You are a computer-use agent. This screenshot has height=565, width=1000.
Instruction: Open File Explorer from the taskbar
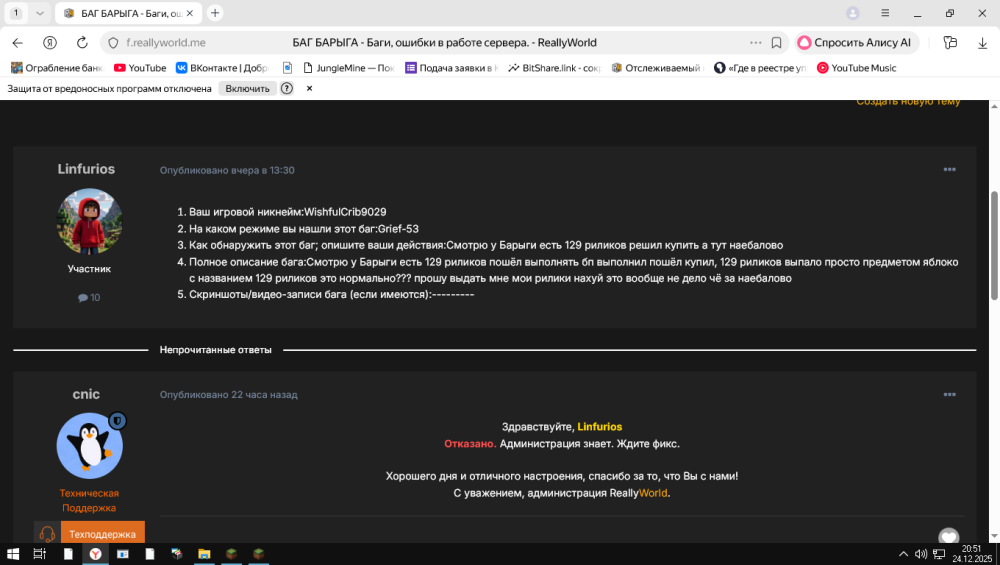(x=204, y=554)
